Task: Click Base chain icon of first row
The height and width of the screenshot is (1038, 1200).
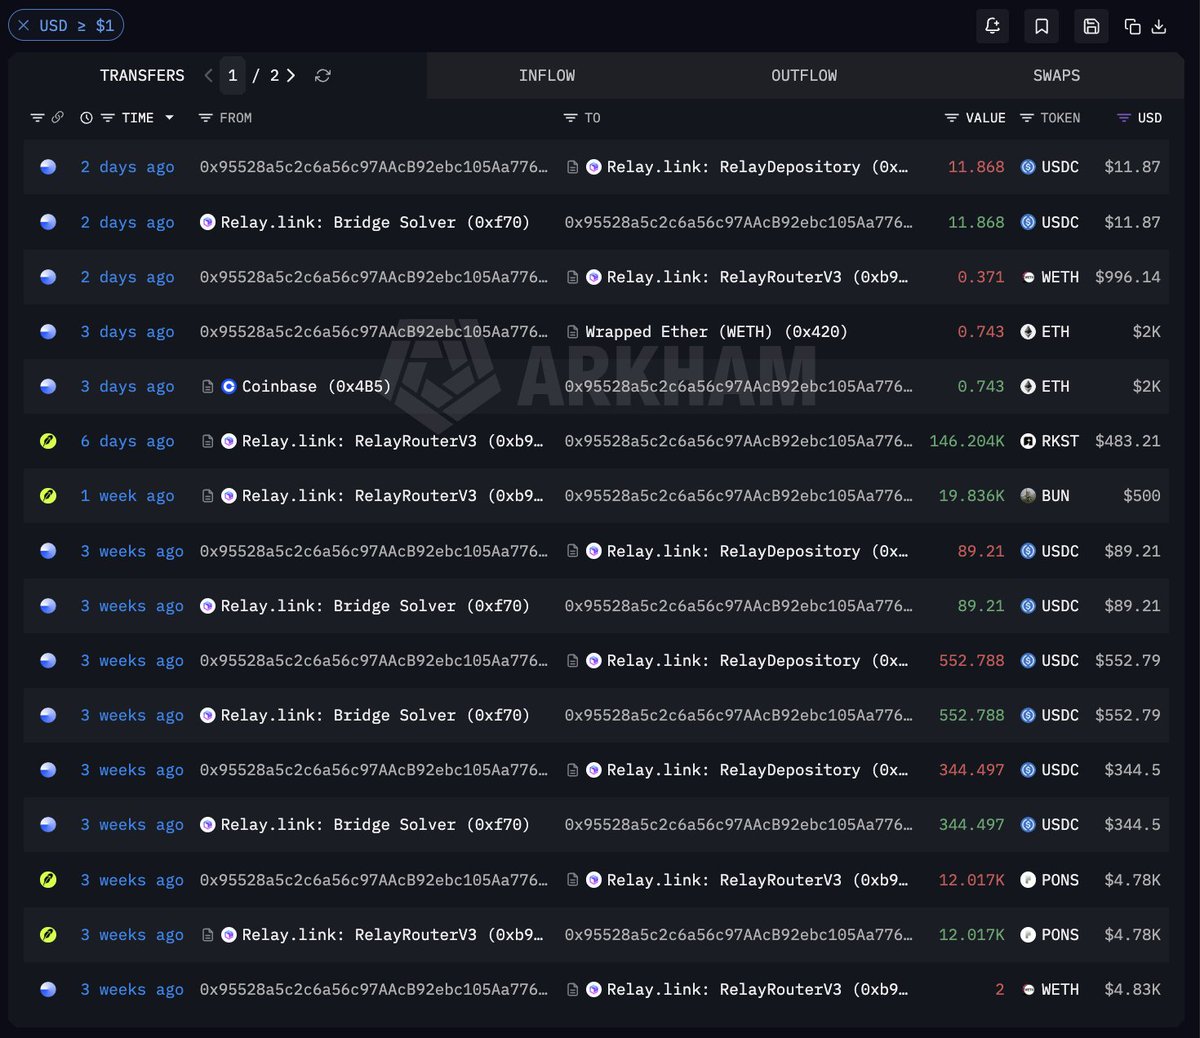Action: (x=48, y=167)
